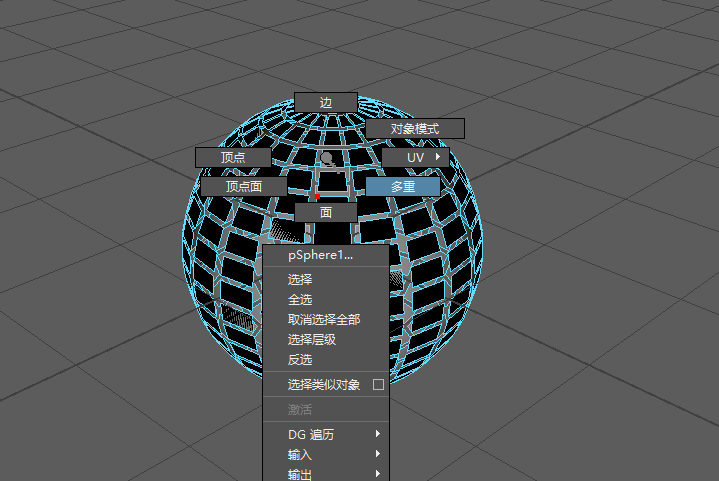Choose 顶点 (Vertex) component mode
719x481 pixels.
pos(233,157)
